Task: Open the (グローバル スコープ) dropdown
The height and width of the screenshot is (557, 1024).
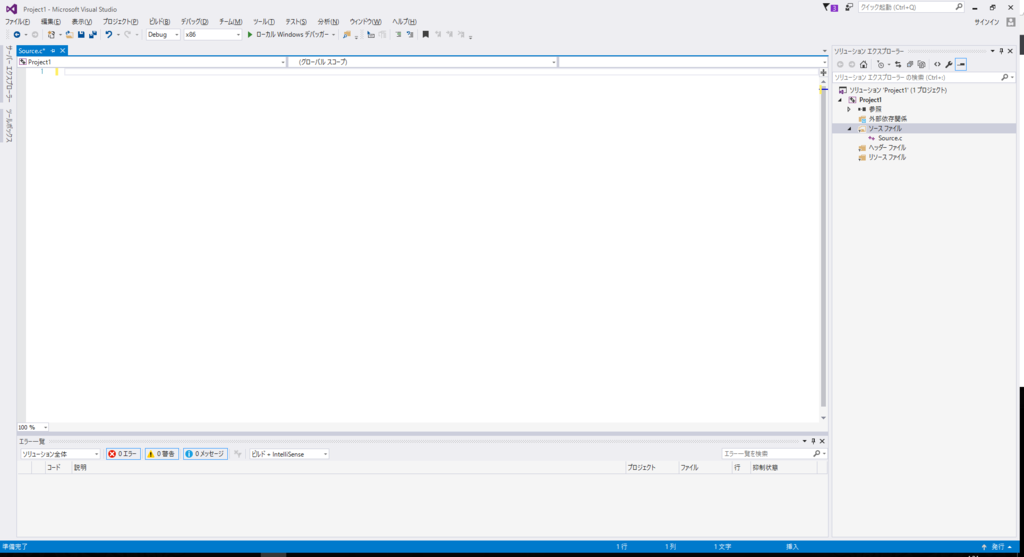Action: 423,62
